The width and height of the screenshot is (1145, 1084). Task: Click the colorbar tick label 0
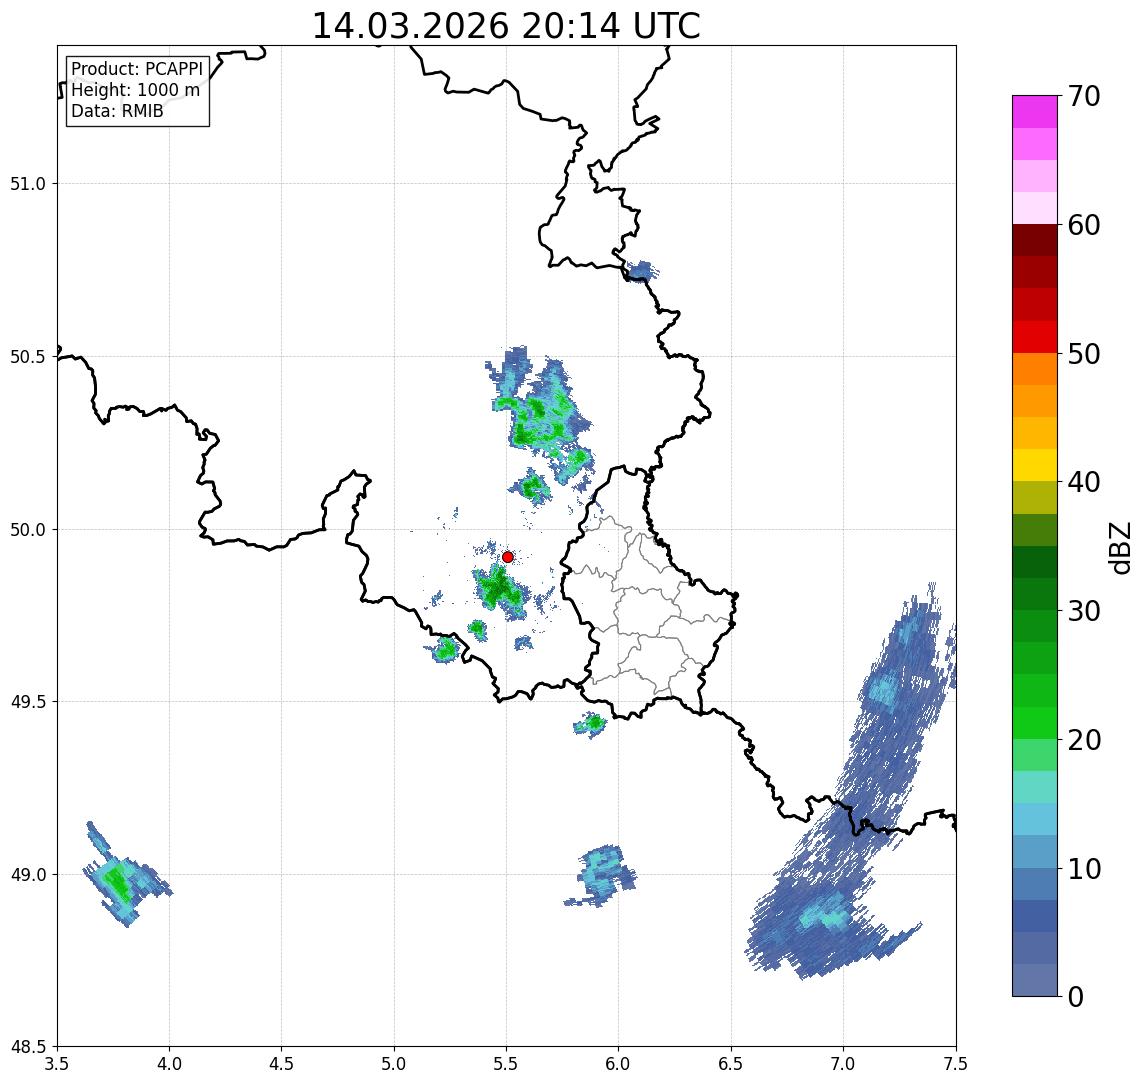click(1076, 996)
